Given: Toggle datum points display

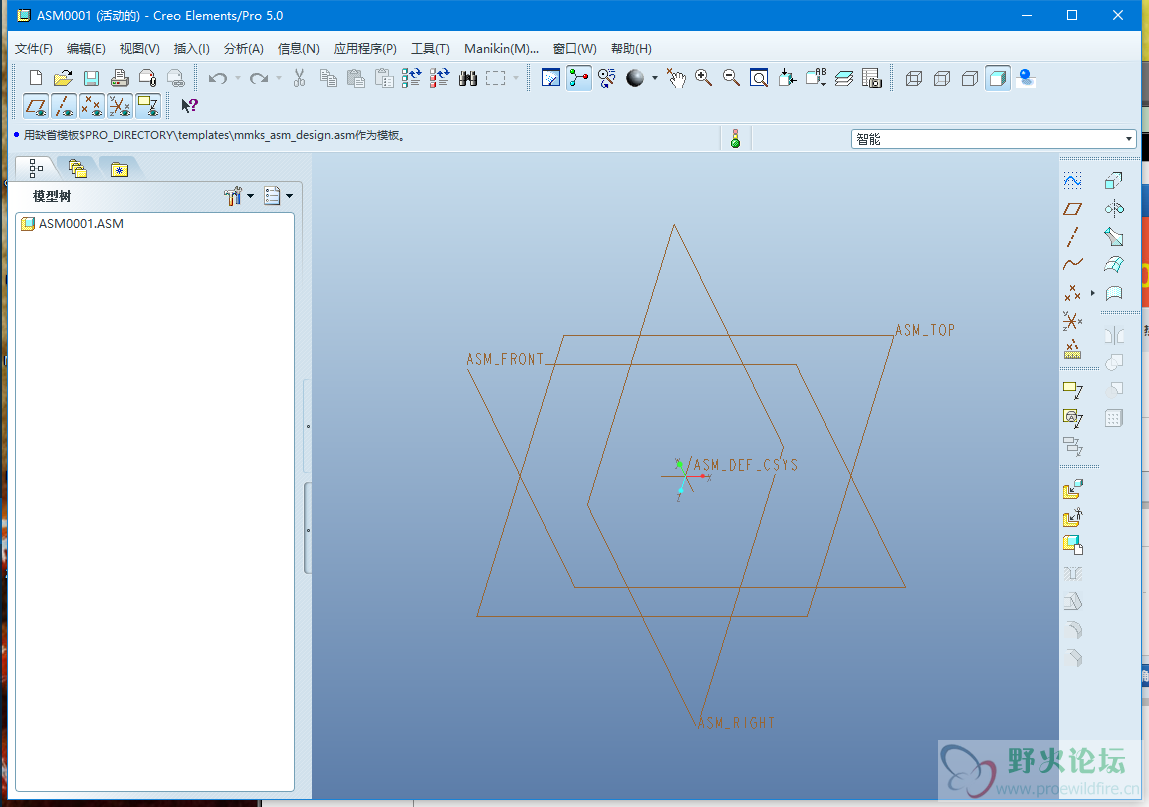Looking at the screenshot, I should point(92,106).
